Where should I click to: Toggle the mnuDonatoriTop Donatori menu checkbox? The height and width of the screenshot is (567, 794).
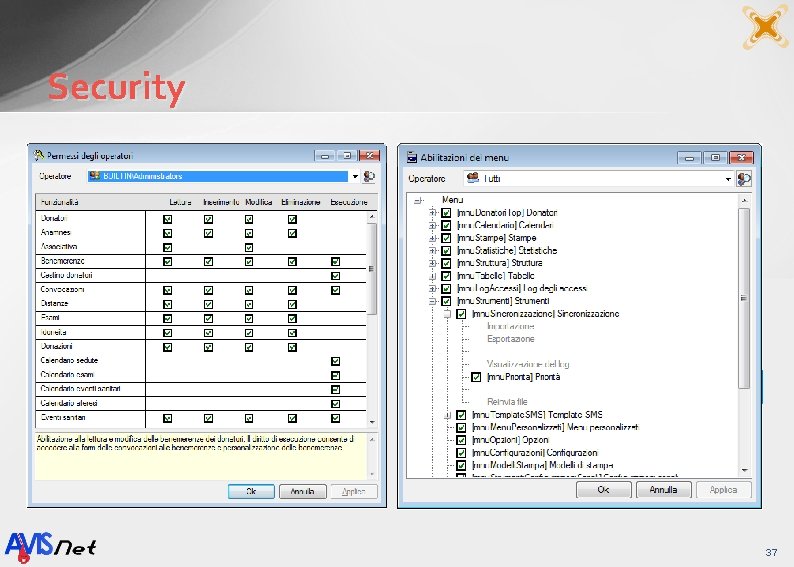[446, 213]
